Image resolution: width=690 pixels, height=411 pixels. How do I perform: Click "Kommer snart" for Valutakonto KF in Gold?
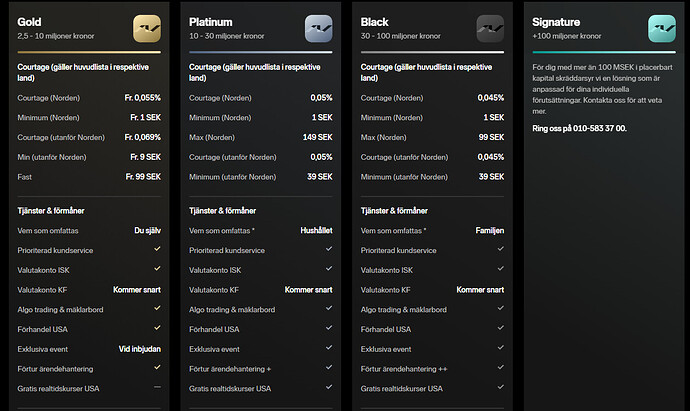pos(136,290)
